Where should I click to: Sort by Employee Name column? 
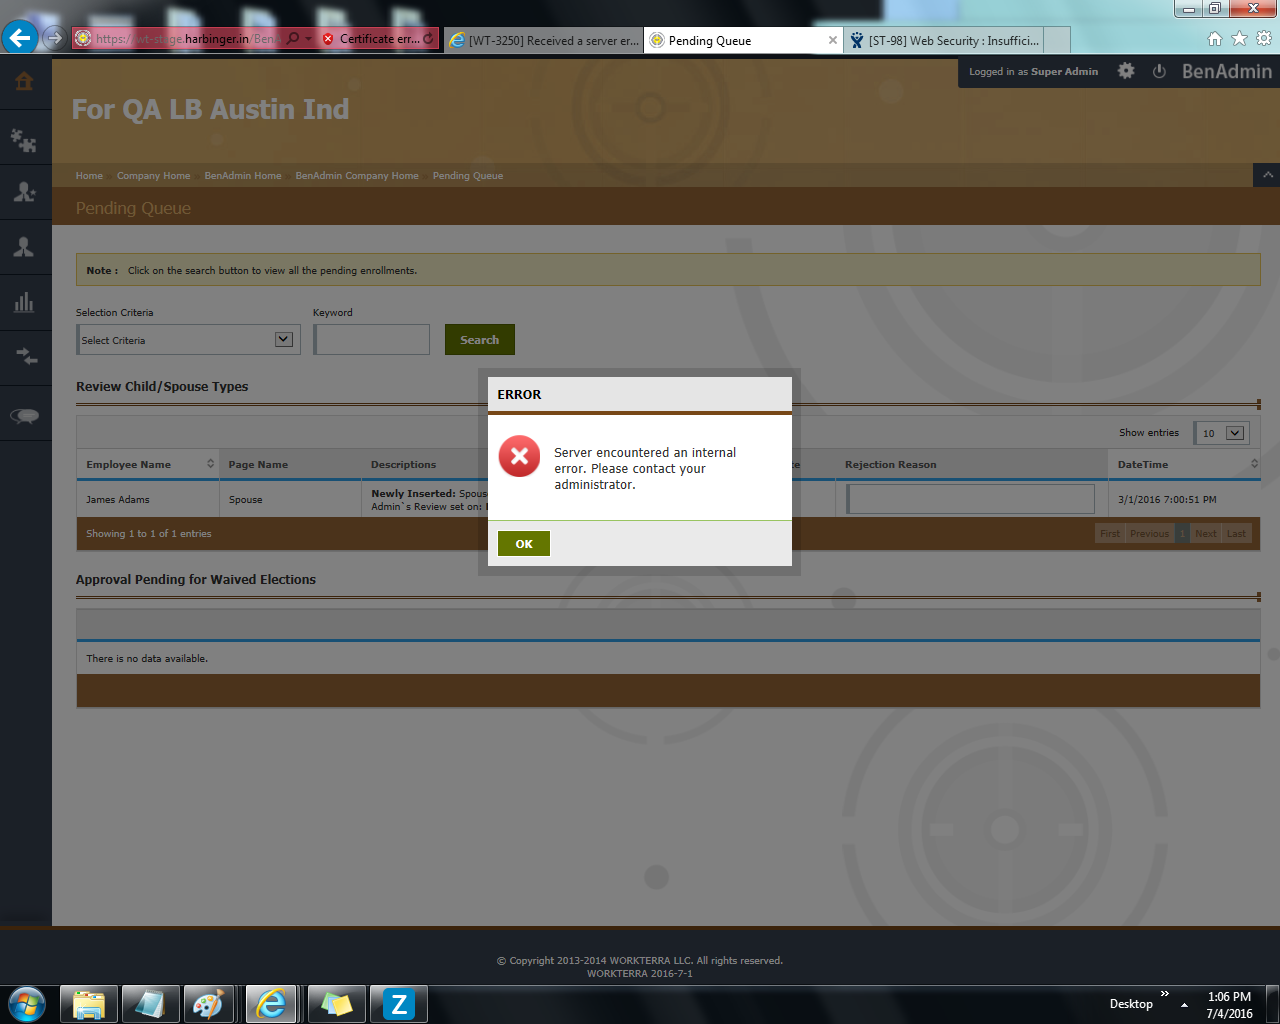tap(147, 464)
